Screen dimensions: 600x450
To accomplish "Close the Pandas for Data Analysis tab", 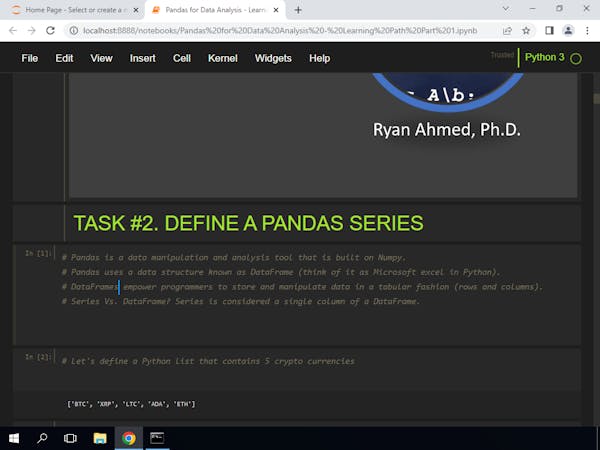I will coord(276,10).
